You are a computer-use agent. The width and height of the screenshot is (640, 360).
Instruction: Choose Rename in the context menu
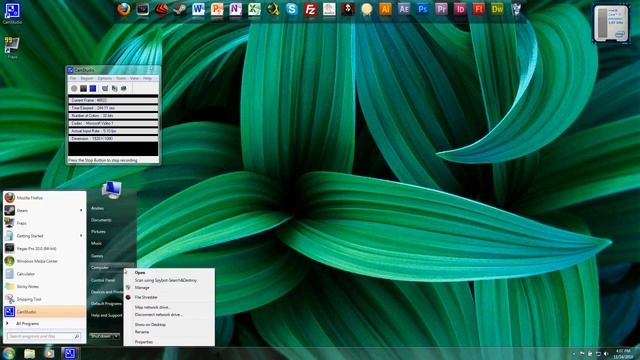[x=169, y=332]
